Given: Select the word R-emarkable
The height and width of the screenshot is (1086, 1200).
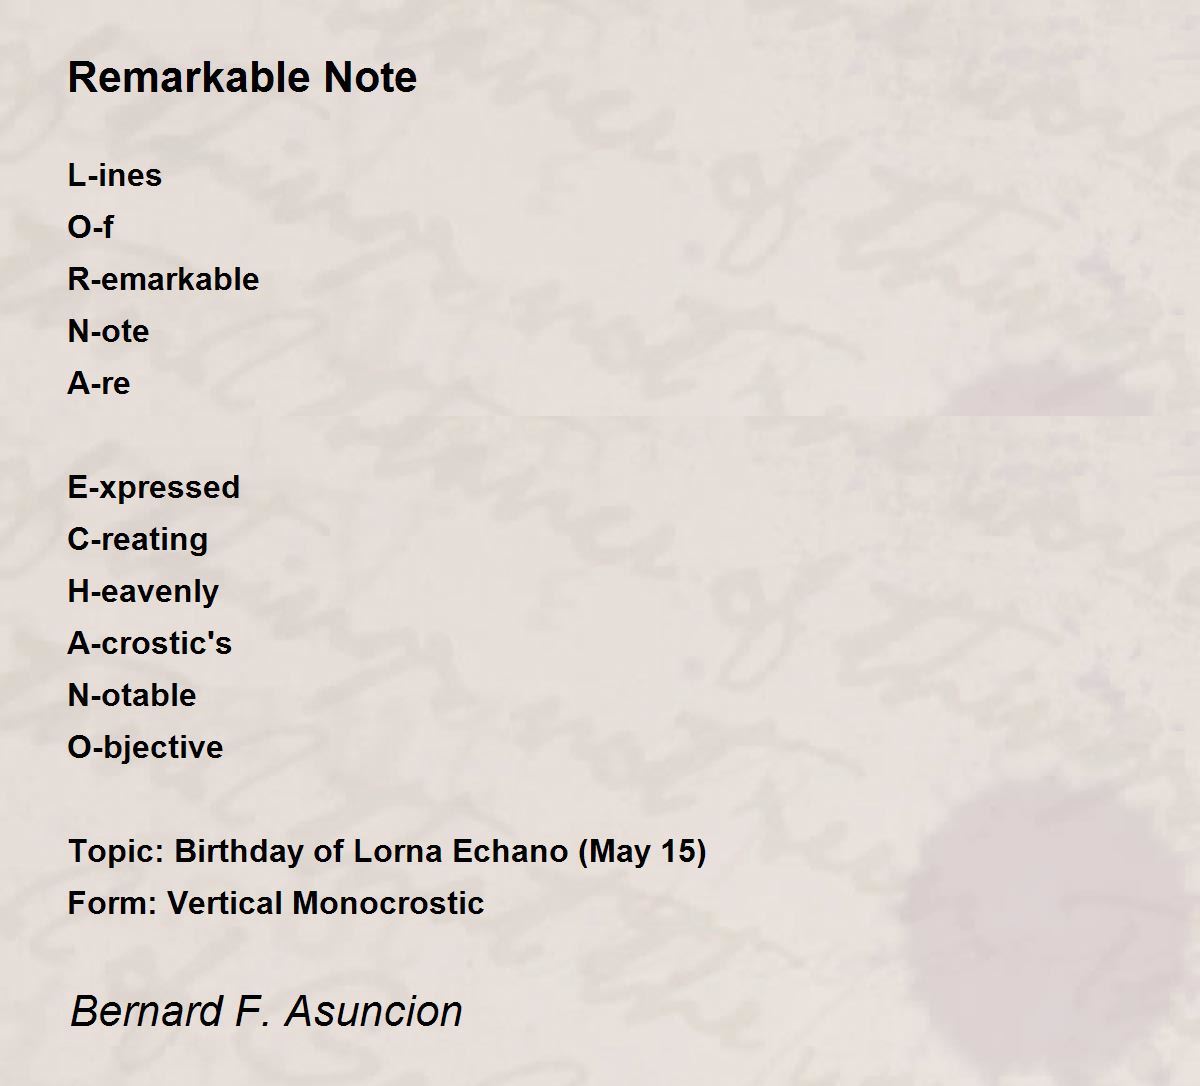Looking at the screenshot, I should 164,280.
